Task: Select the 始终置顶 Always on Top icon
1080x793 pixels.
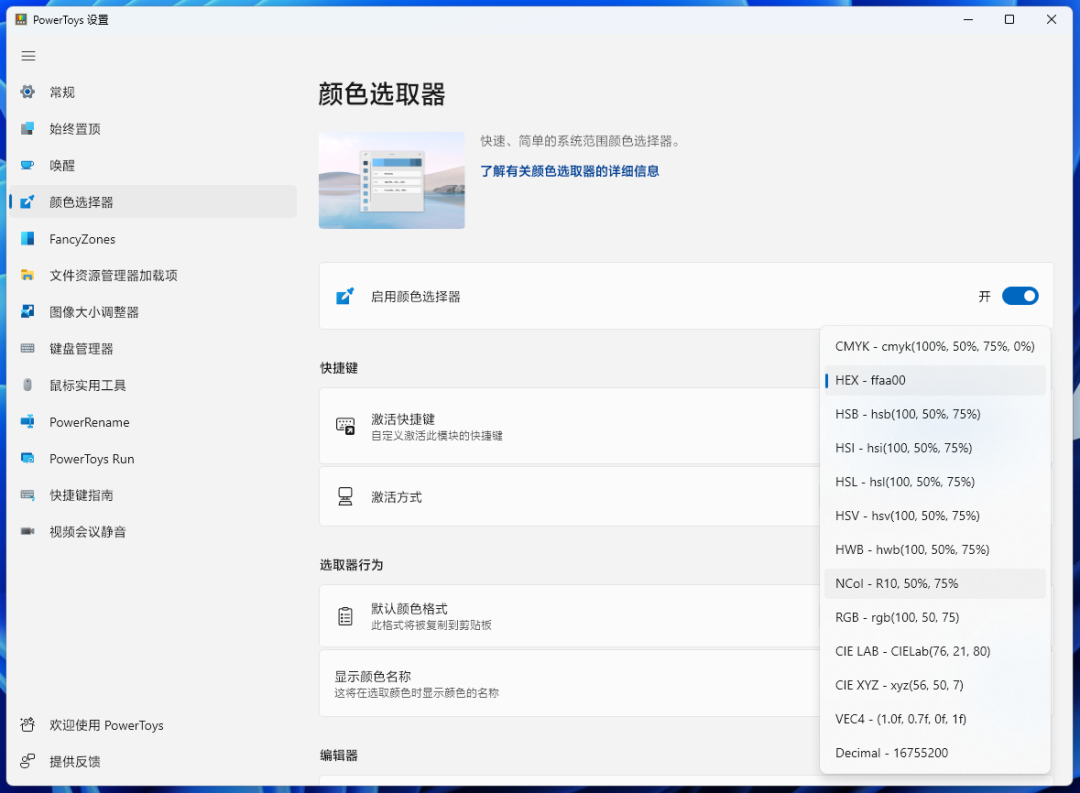Action: point(28,128)
